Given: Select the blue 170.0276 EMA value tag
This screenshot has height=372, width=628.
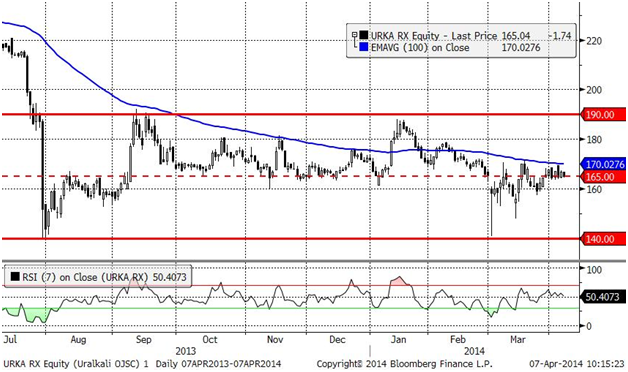Looking at the screenshot, I should (603, 164).
